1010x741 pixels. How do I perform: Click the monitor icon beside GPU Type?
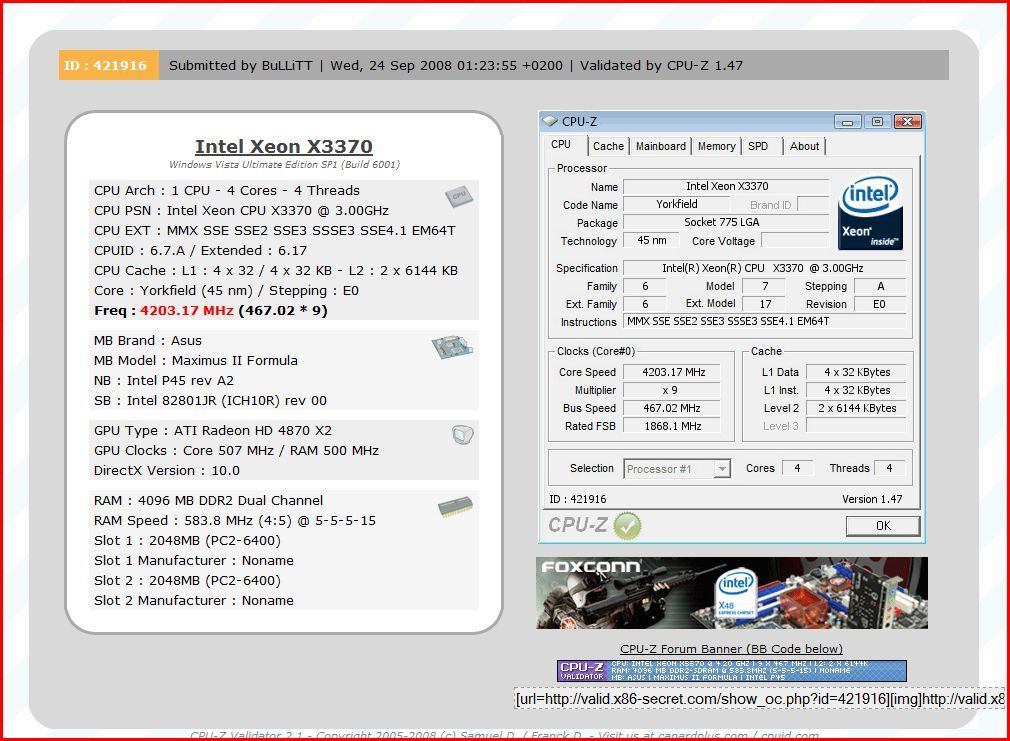[x=462, y=435]
